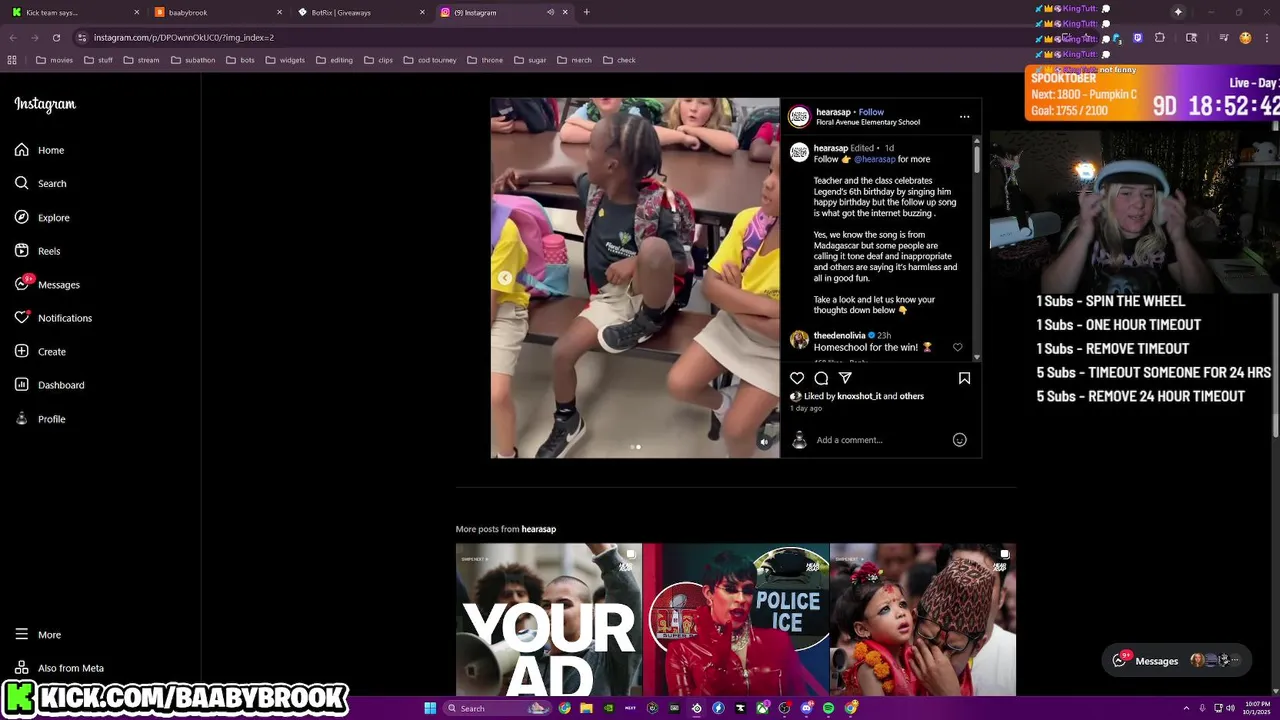The width and height of the screenshot is (1280, 720).
Task: Open the post's three-dot options menu
Action: click(964, 116)
